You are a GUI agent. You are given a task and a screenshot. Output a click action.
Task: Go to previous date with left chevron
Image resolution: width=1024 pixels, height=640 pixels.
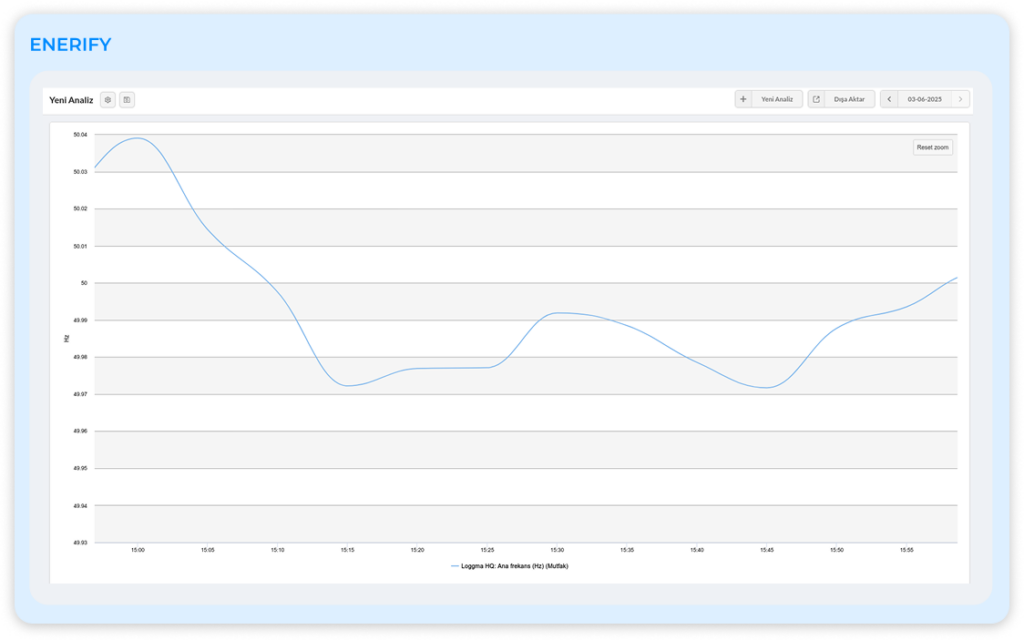tap(889, 99)
